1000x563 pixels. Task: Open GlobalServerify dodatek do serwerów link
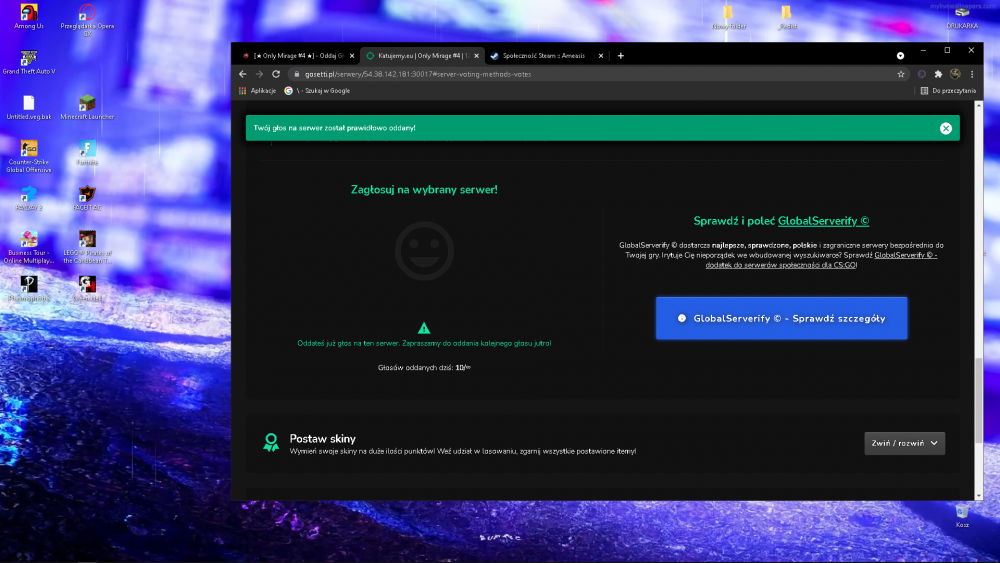821,260
